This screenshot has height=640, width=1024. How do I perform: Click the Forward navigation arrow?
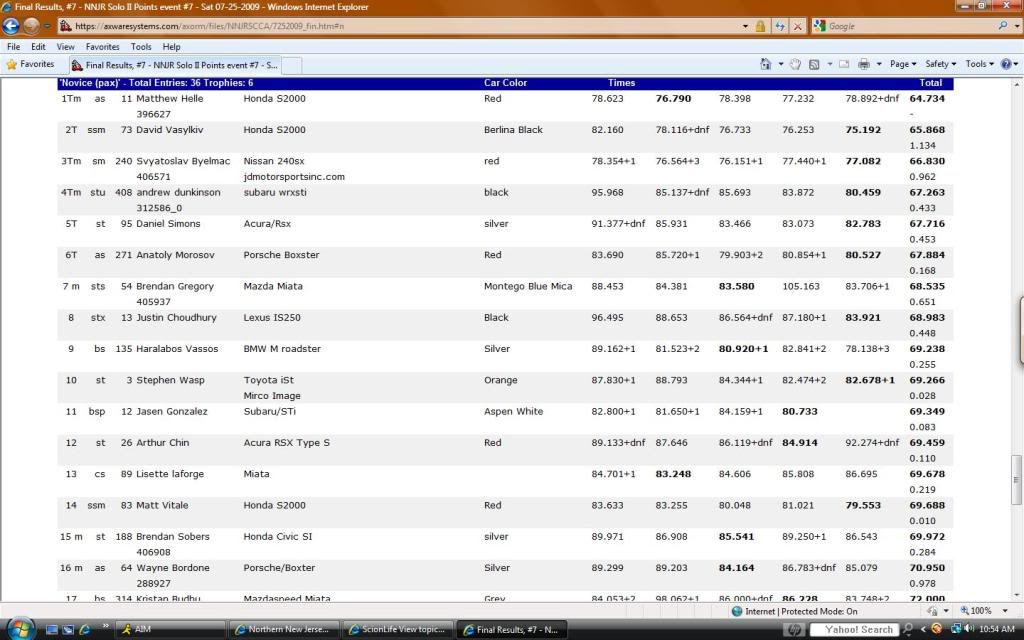point(31,26)
